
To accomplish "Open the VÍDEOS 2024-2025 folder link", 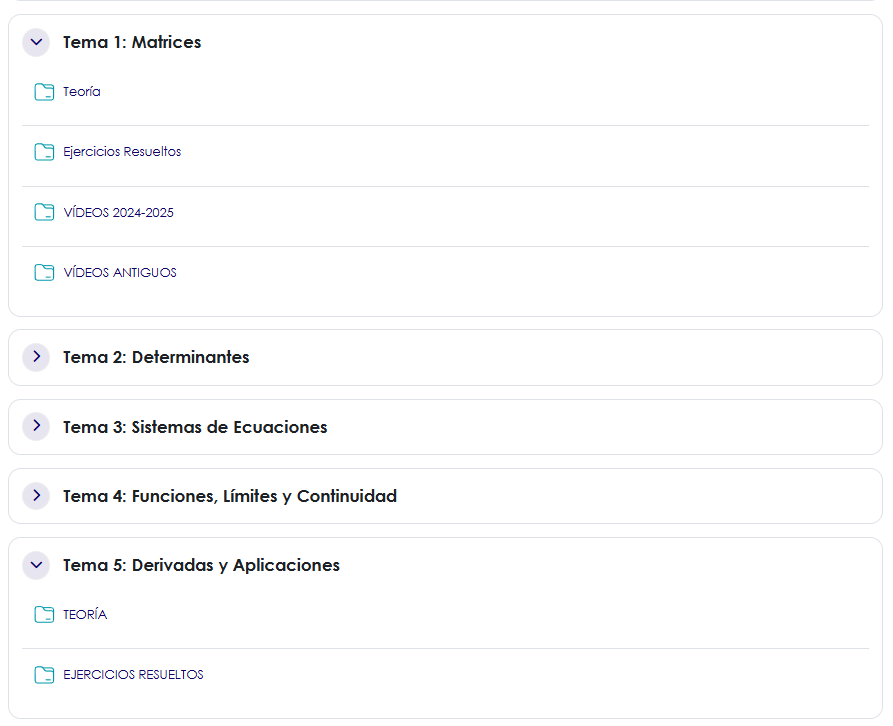I will [x=118, y=213].
